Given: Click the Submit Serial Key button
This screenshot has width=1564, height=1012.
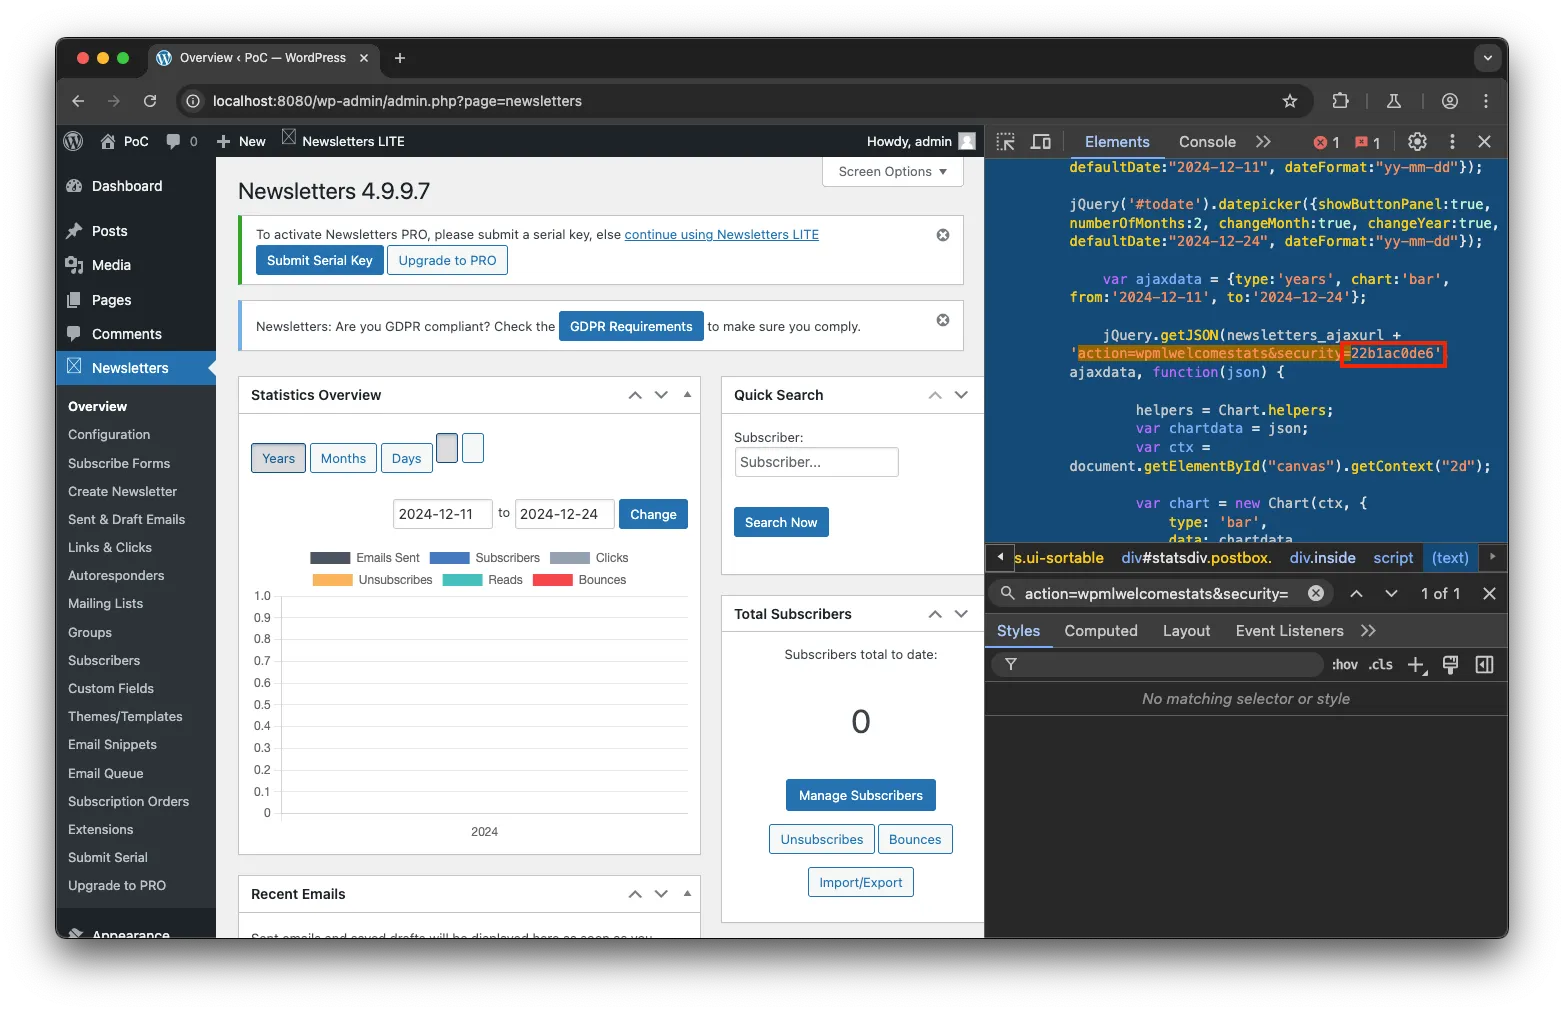Looking at the screenshot, I should pos(319,260).
